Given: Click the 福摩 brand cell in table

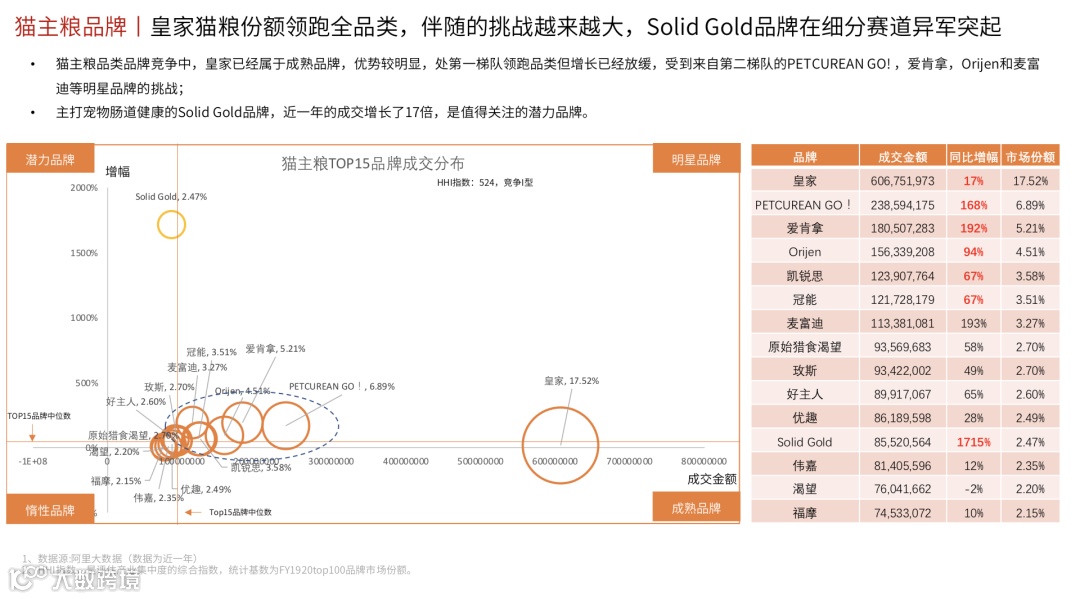Looking at the screenshot, I should pyautogui.click(x=804, y=513).
